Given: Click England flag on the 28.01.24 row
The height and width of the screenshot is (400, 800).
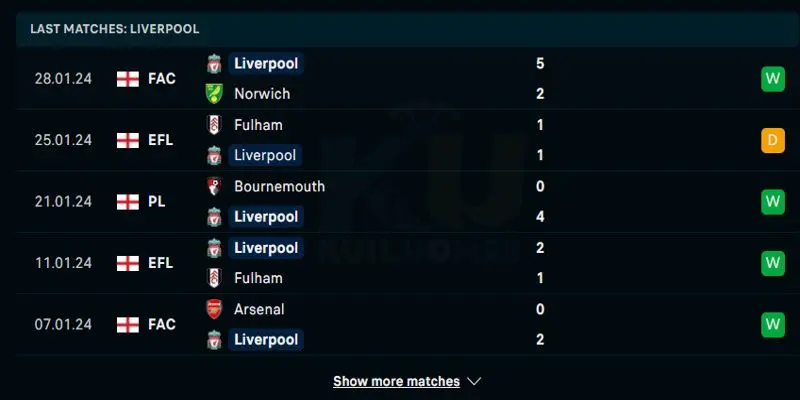Looking at the screenshot, I should pyautogui.click(x=127, y=79).
